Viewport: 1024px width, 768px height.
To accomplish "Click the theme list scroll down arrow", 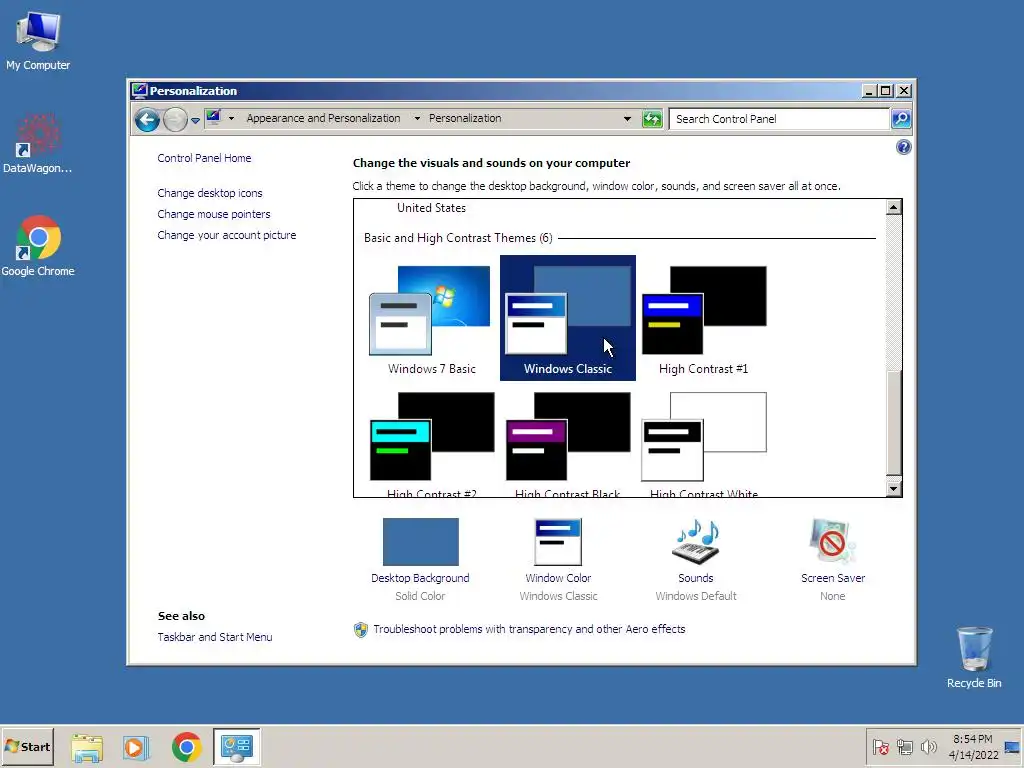I will point(893,488).
